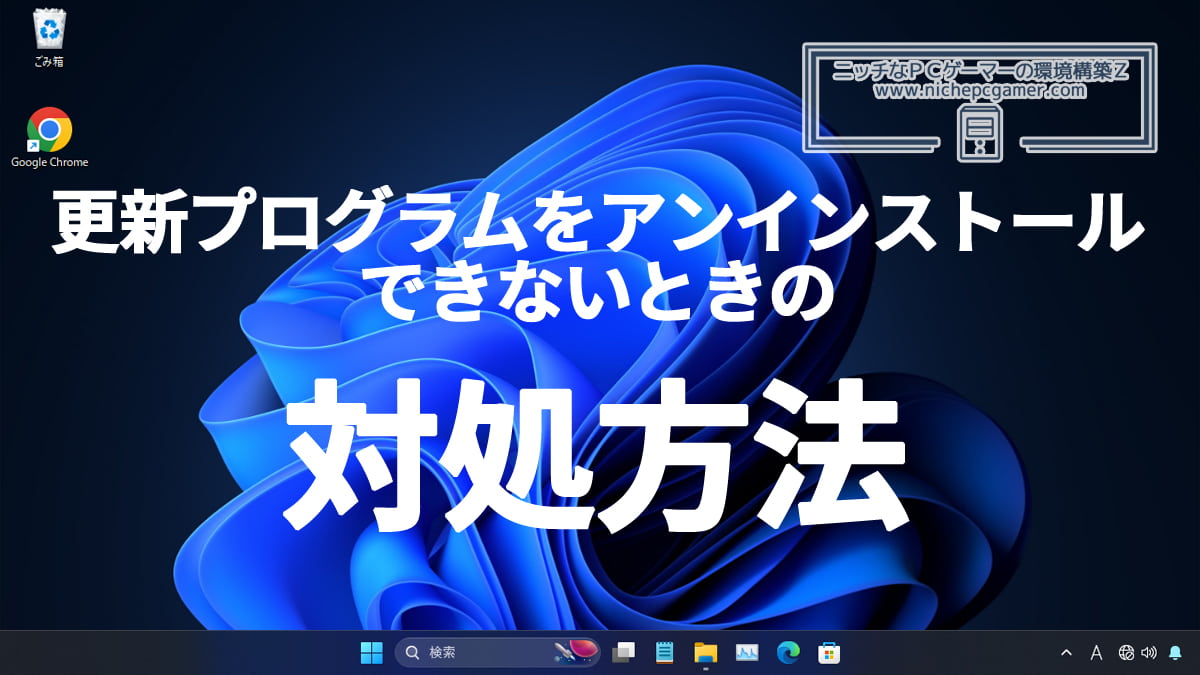
Task: Open notifications via the bell icon
Action: [1174, 653]
